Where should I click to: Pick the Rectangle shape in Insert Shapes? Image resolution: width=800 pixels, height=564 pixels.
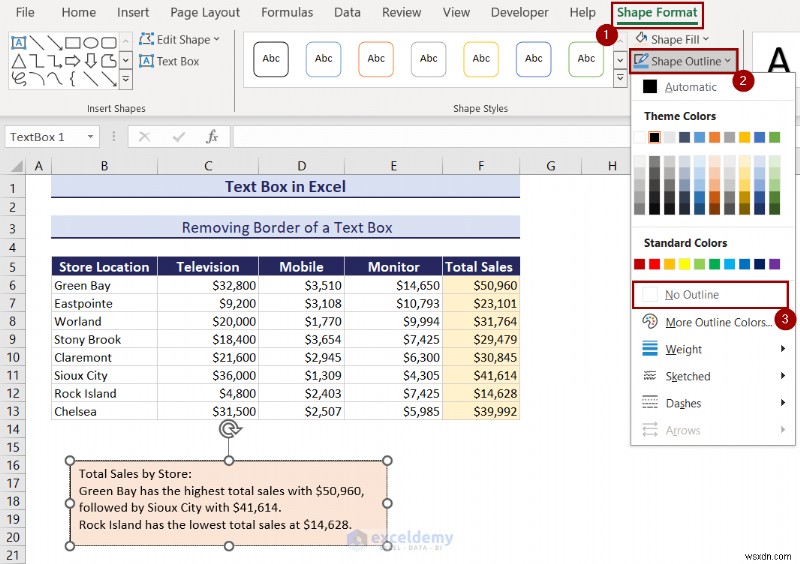coord(72,43)
